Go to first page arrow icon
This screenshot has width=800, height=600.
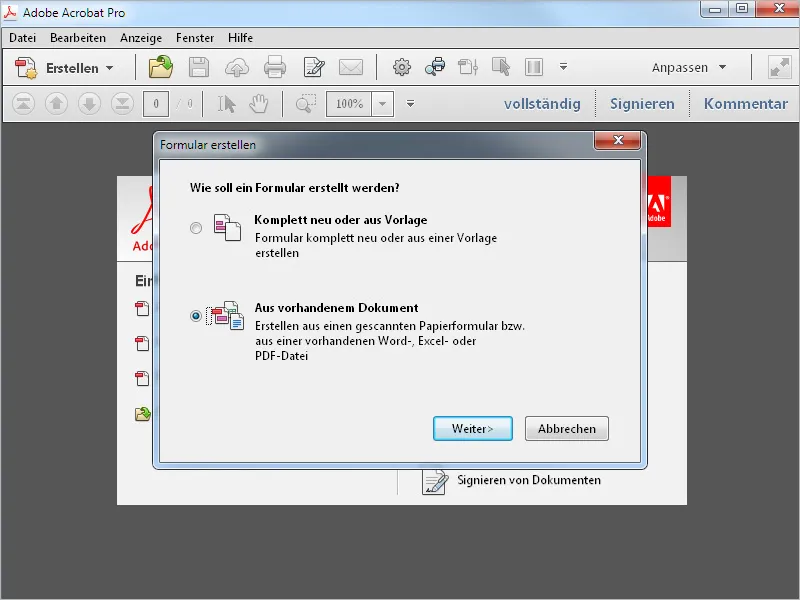click(x=23, y=104)
